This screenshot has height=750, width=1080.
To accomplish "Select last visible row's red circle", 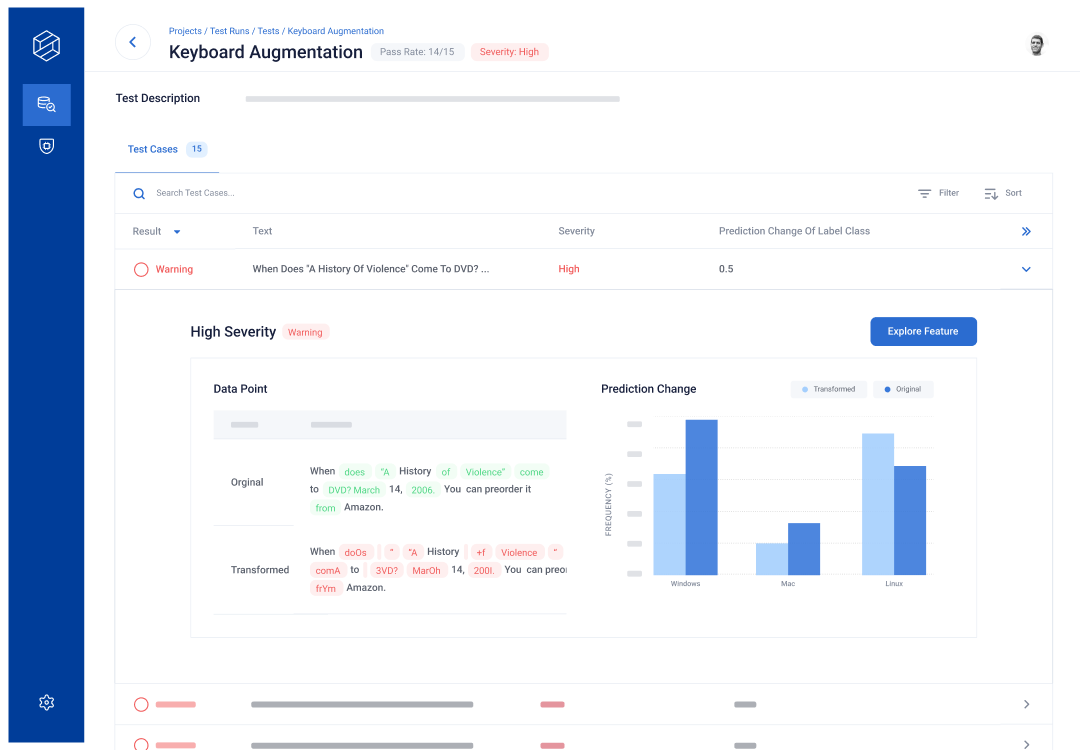I will 141,744.
